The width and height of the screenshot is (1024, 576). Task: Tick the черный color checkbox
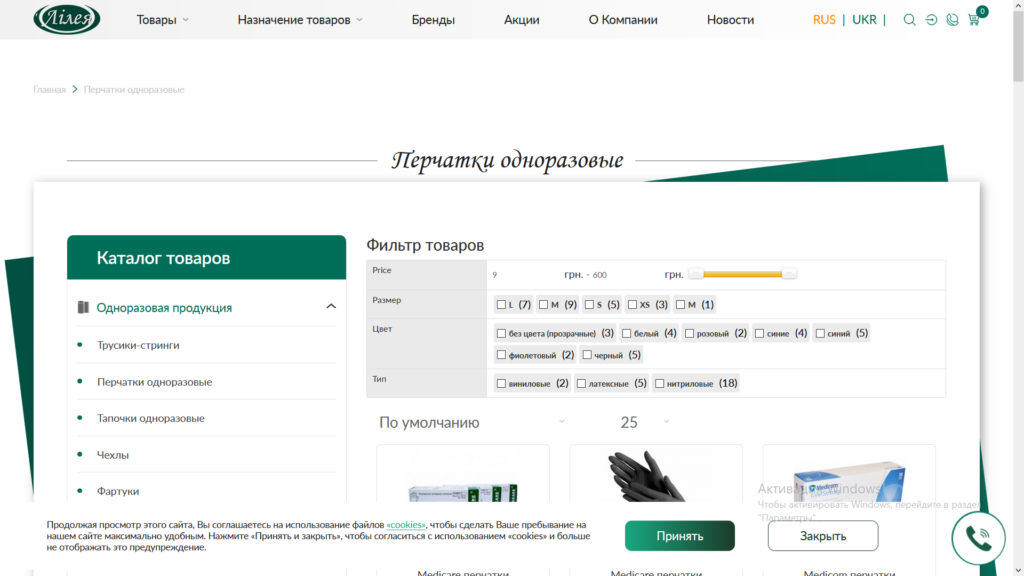point(587,355)
